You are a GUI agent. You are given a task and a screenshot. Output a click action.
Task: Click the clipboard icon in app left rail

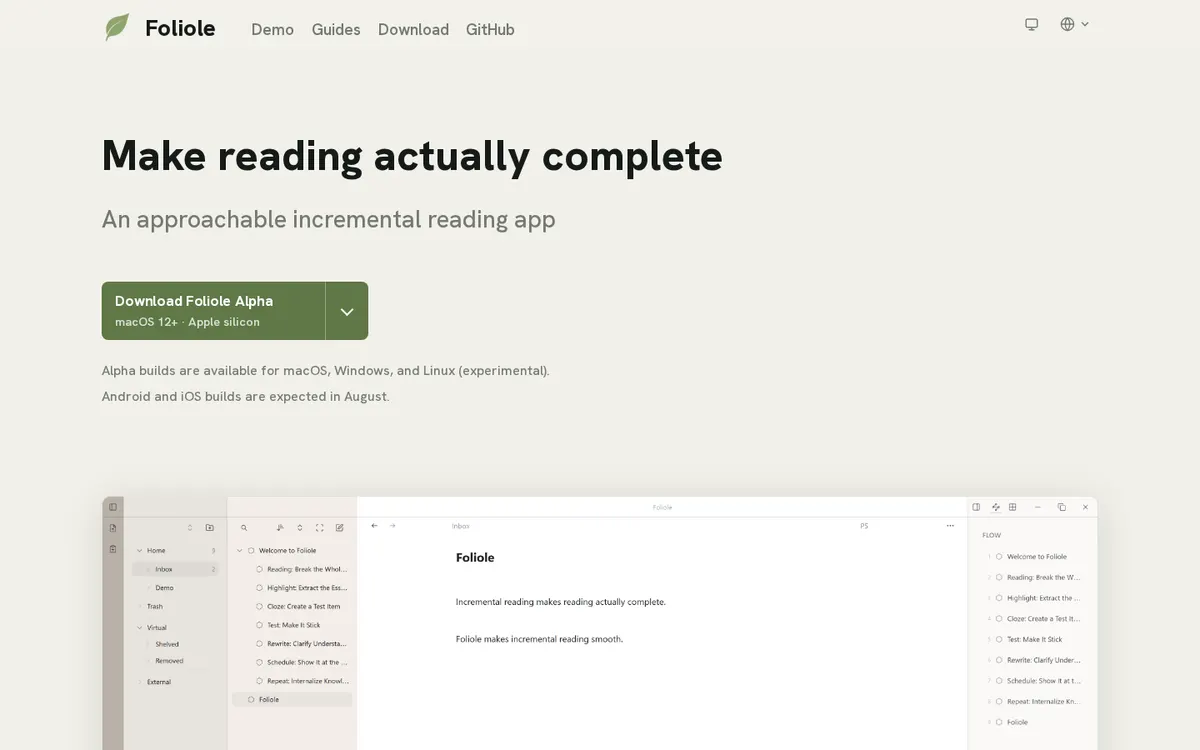pyautogui.click(x=113, y=548)
